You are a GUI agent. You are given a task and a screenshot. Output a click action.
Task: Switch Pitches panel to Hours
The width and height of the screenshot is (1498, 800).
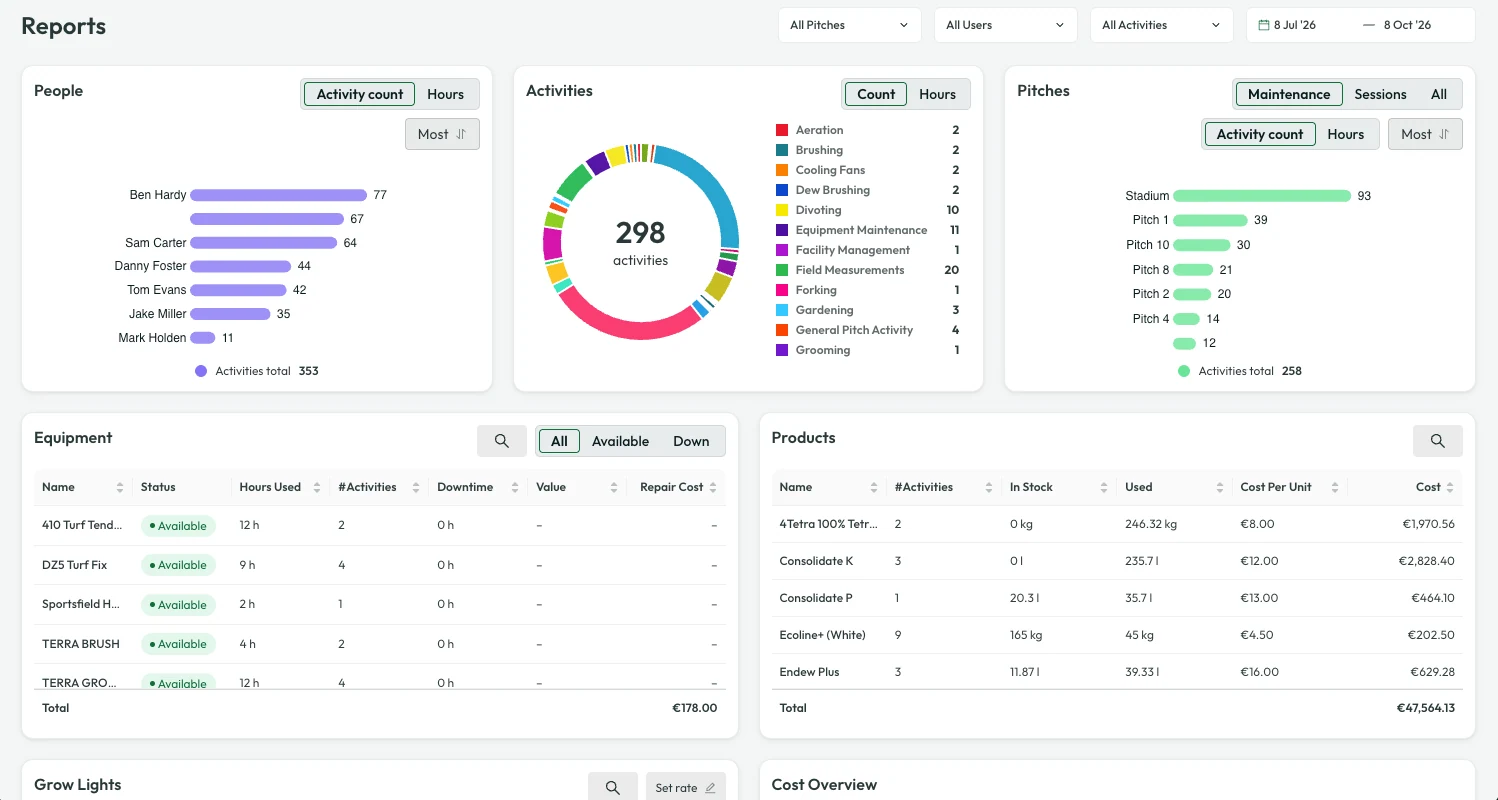point(1346,134)
